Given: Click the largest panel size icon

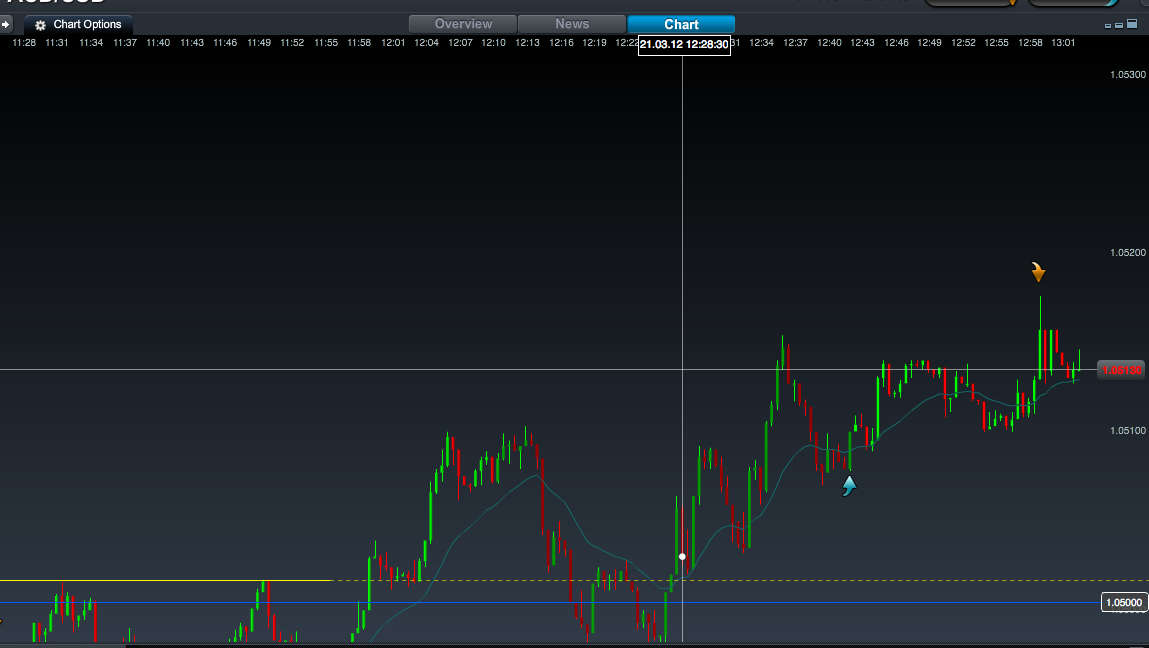Looking at the screenshot, I should (x=1132, y=23).
